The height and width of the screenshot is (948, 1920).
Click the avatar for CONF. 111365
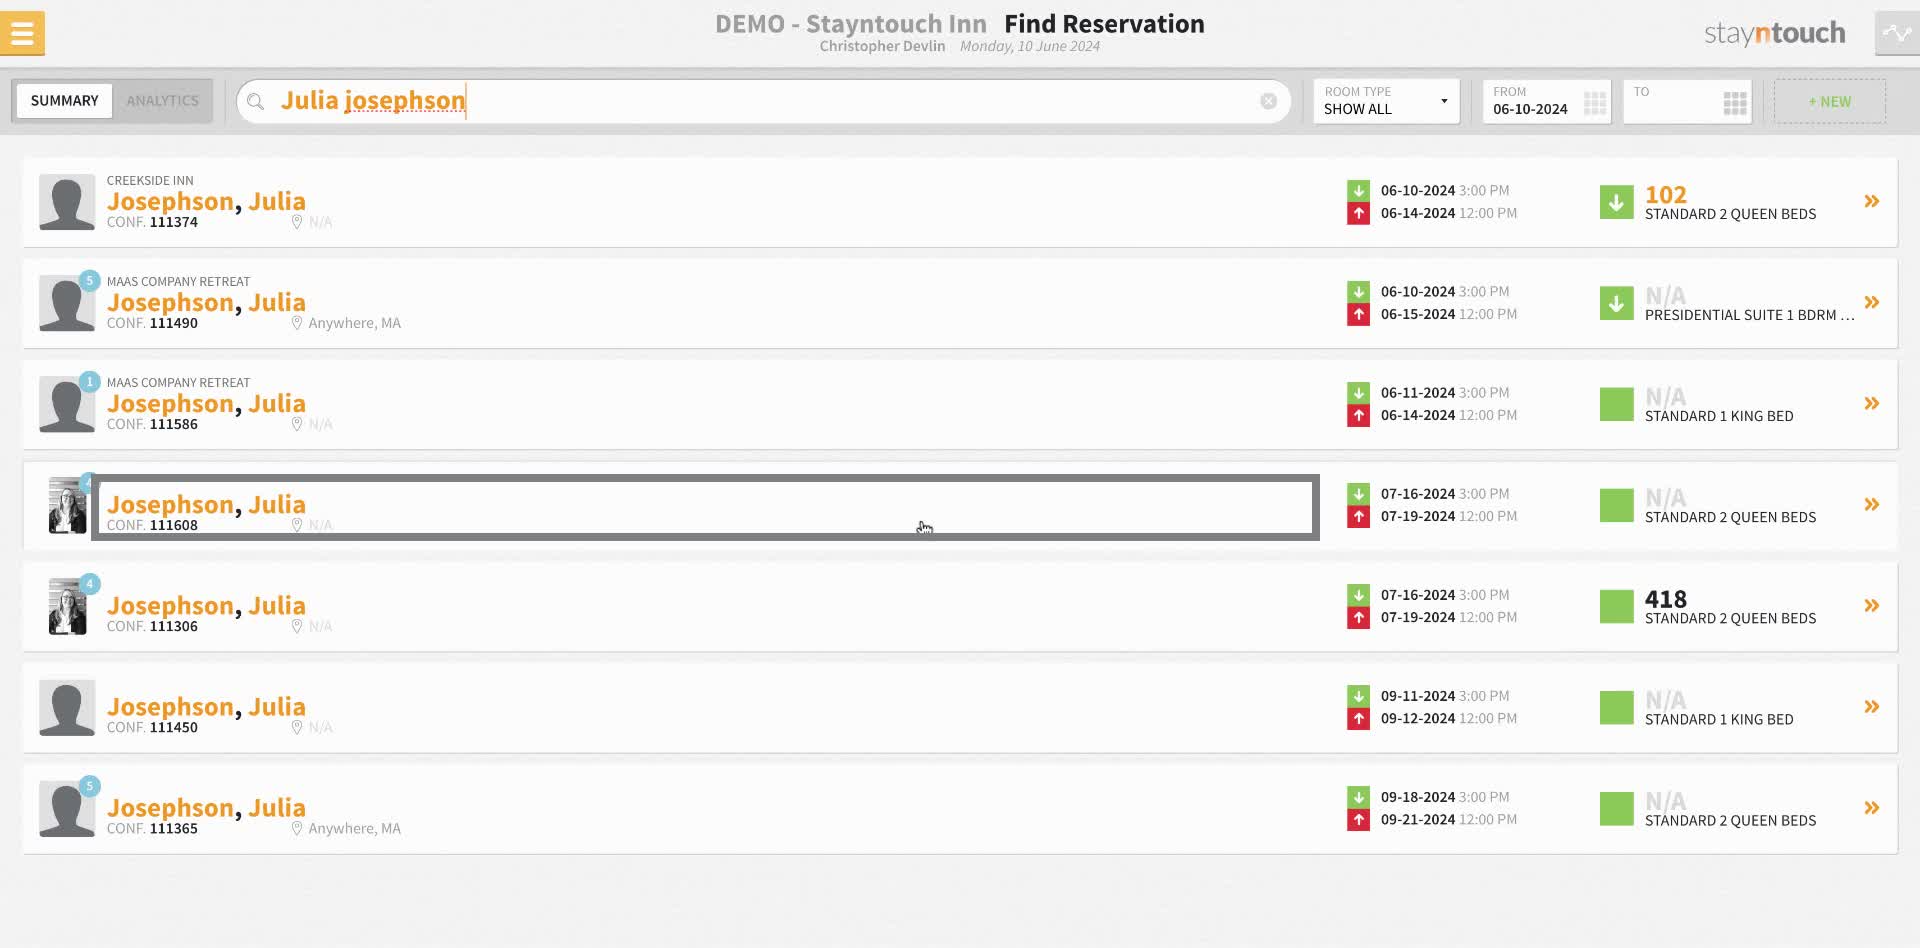coord(67,809)
